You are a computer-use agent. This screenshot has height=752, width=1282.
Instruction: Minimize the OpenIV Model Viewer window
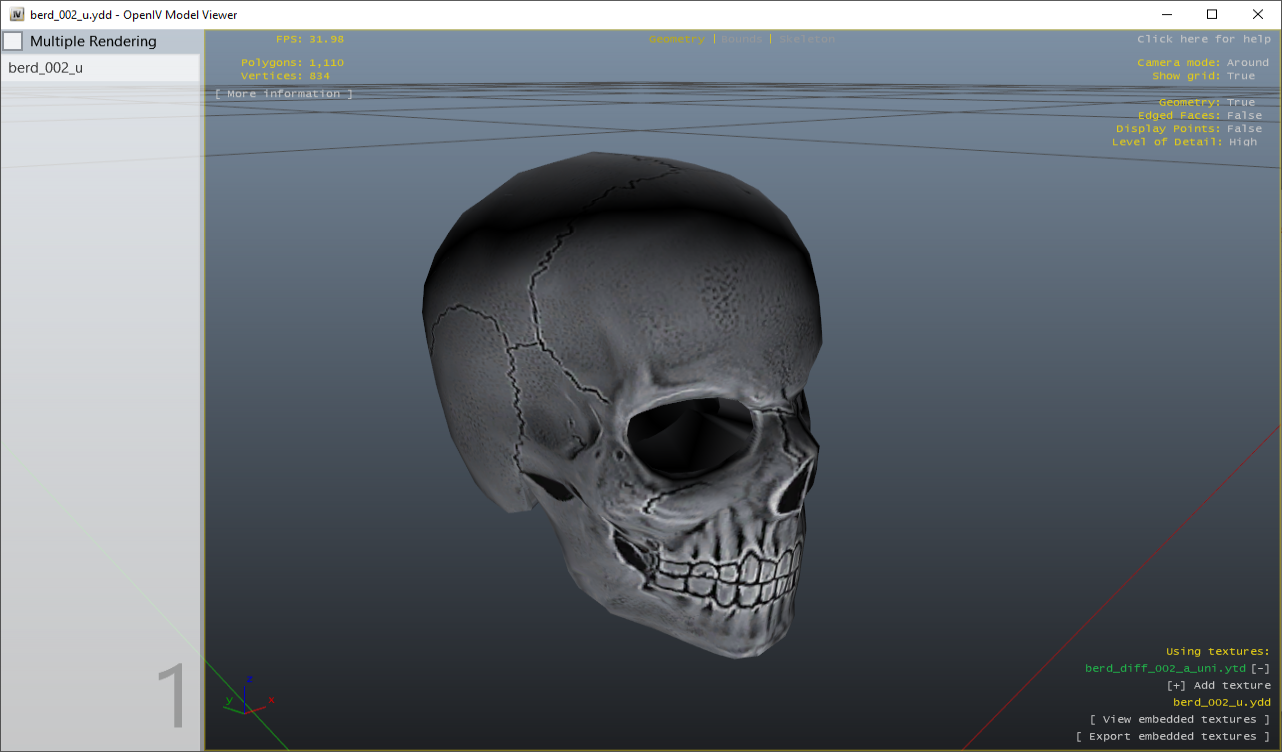tap(1166, 14)
